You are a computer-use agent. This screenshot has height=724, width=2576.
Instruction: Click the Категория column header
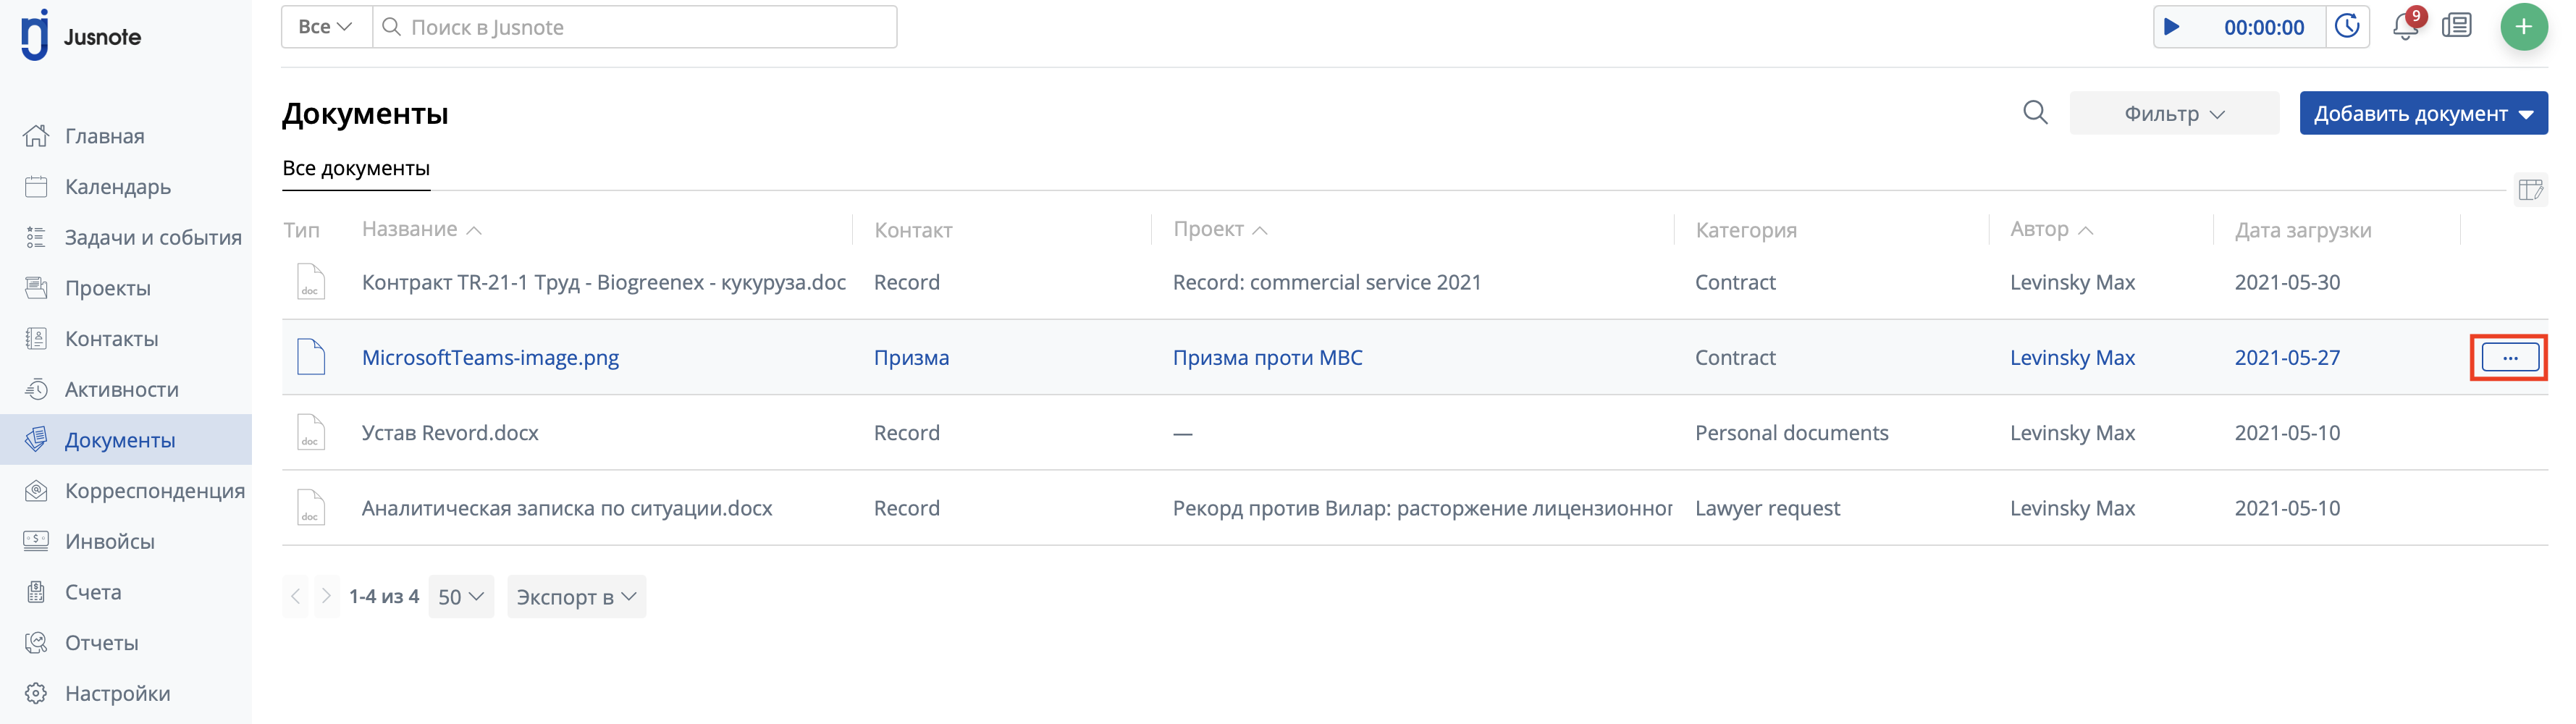pyautogui.click(x=1746, y=230)
